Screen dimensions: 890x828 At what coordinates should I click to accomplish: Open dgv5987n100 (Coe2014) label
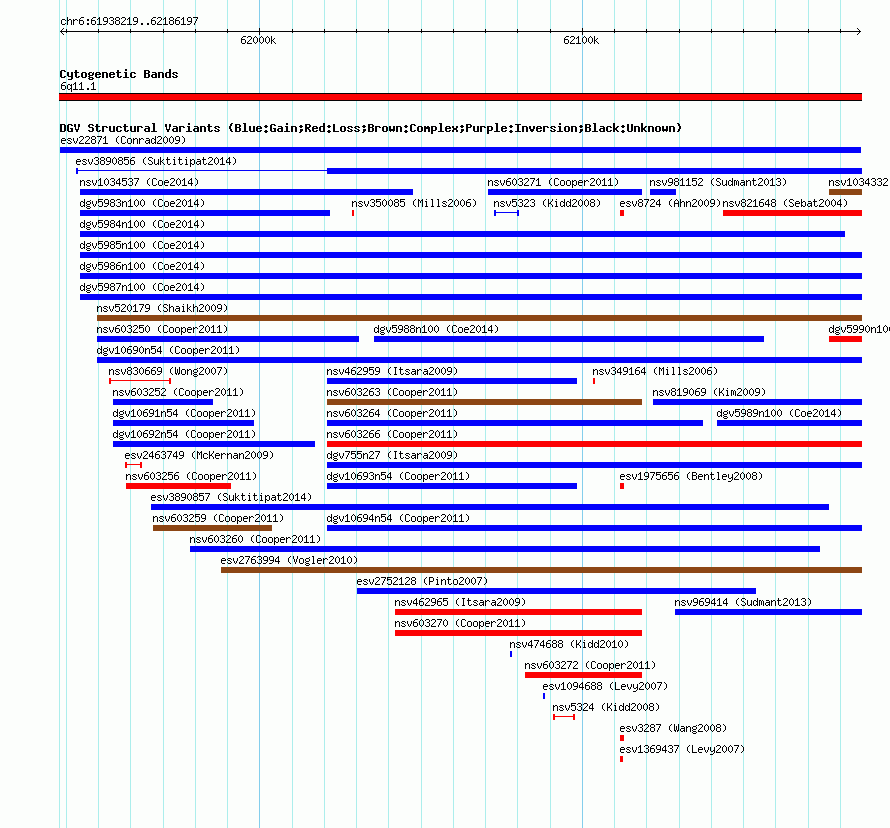[x=142, y=287]
